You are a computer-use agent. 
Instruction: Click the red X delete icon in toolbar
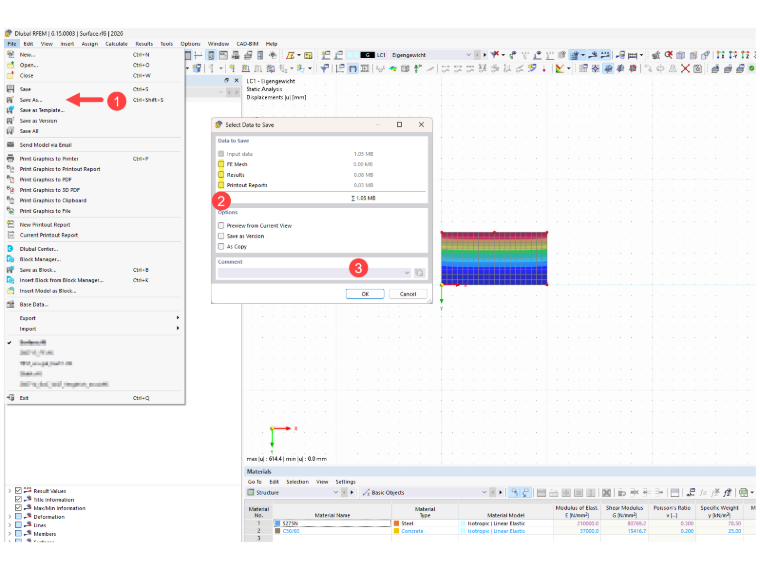click(x=685, y=69)
